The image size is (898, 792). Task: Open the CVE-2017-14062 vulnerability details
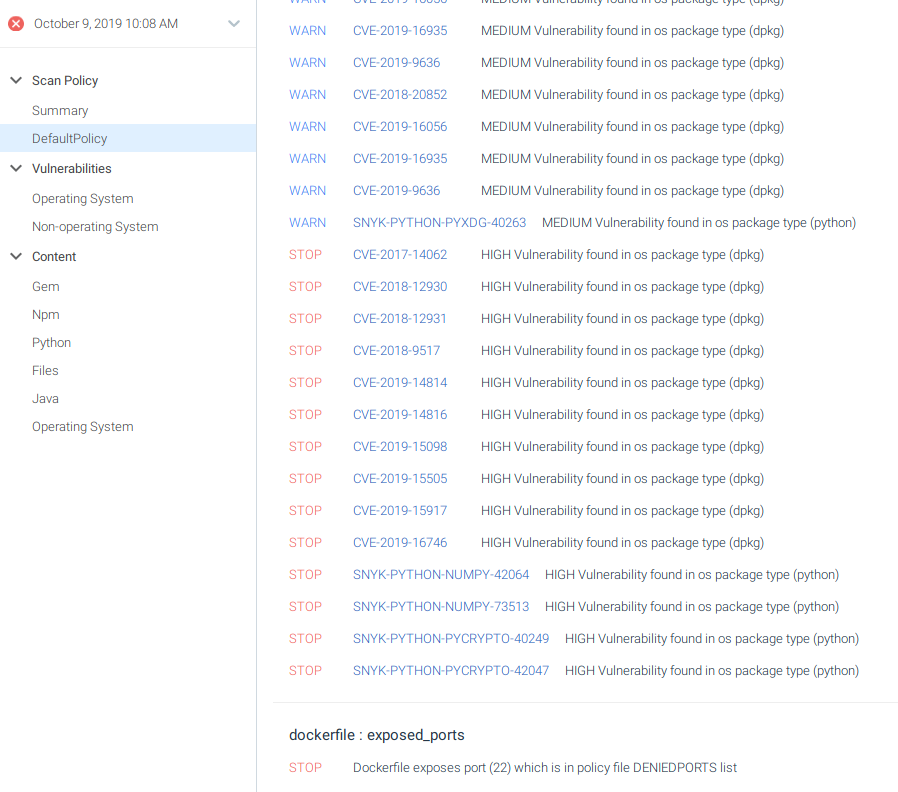[398, 254]
